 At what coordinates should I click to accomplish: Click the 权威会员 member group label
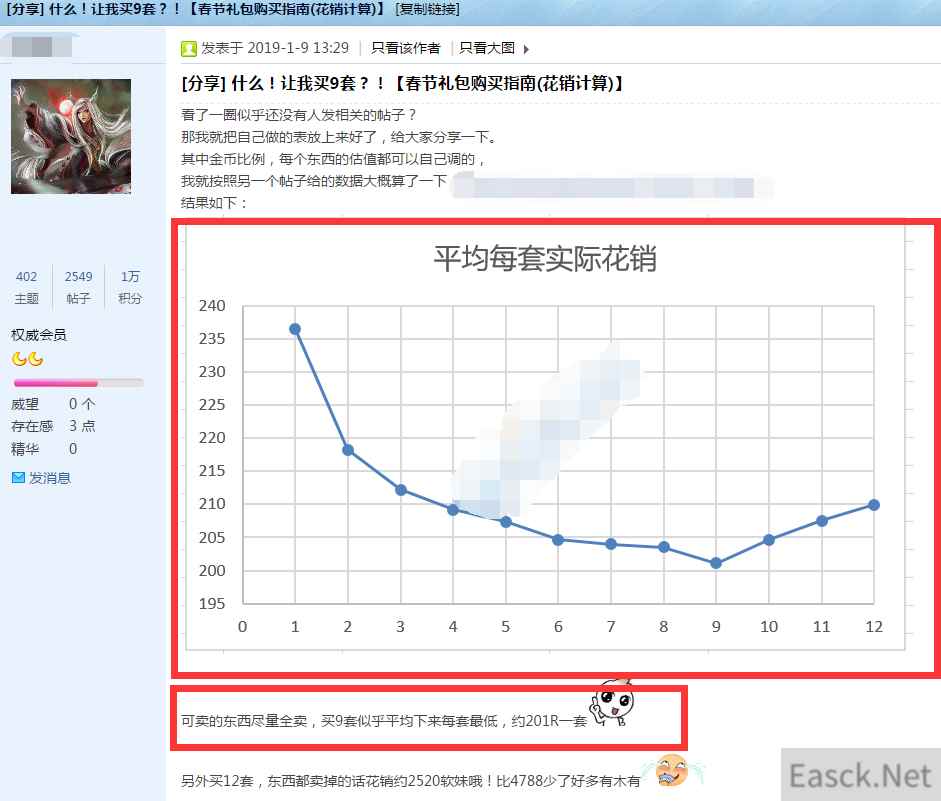tap(39, 335)
